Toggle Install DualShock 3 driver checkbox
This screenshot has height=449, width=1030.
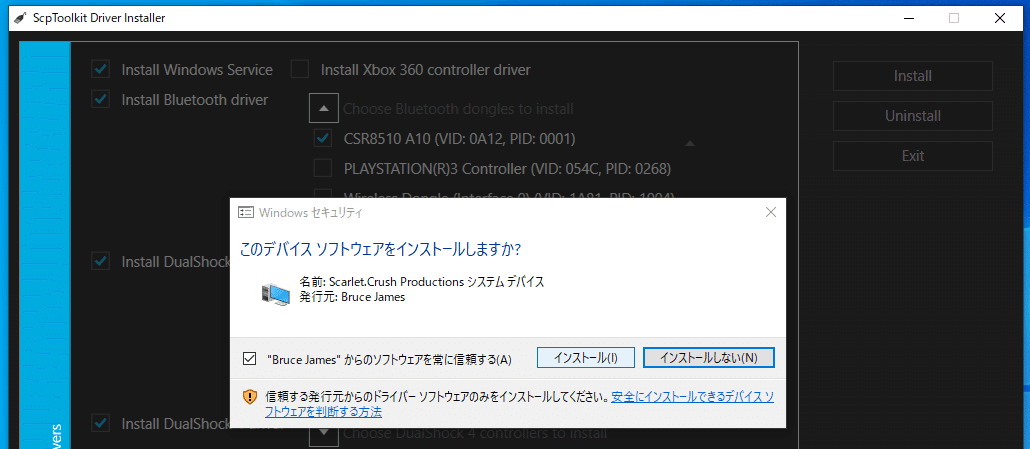(x=101, y=261)
